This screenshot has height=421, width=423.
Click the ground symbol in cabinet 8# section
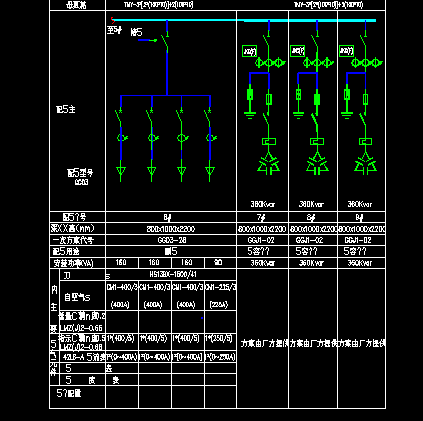coord(298,115)
